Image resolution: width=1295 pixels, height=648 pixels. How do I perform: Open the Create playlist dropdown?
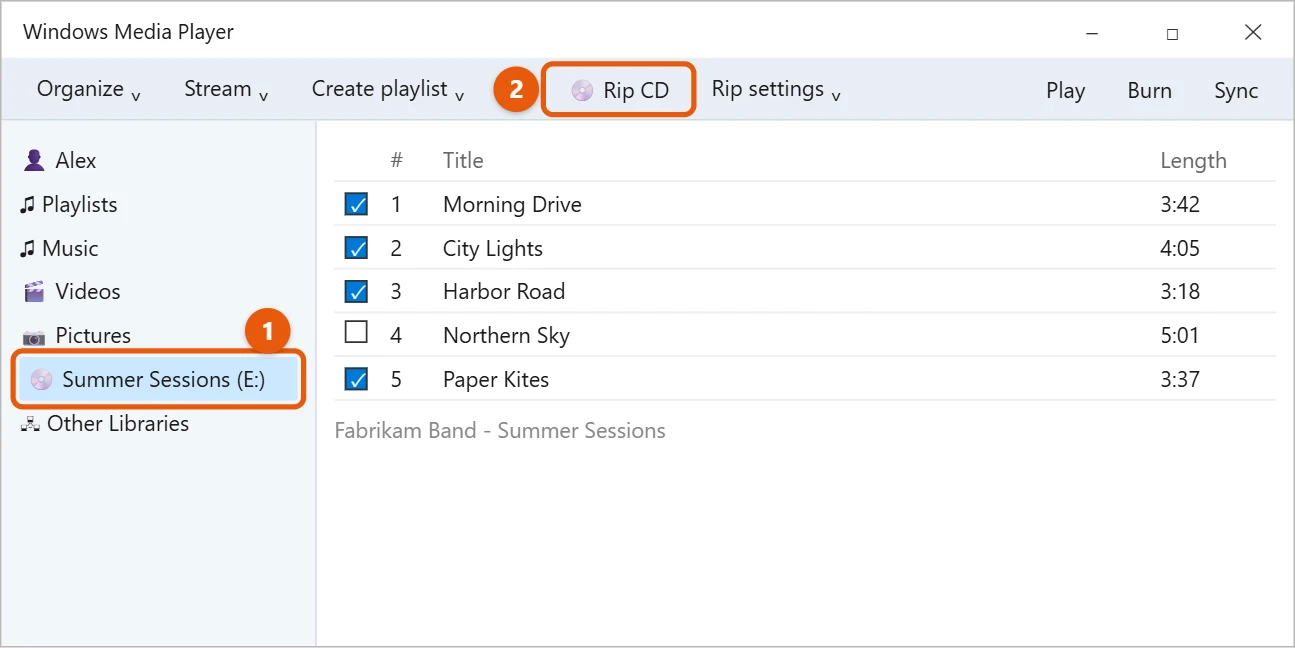coord(389,89)
